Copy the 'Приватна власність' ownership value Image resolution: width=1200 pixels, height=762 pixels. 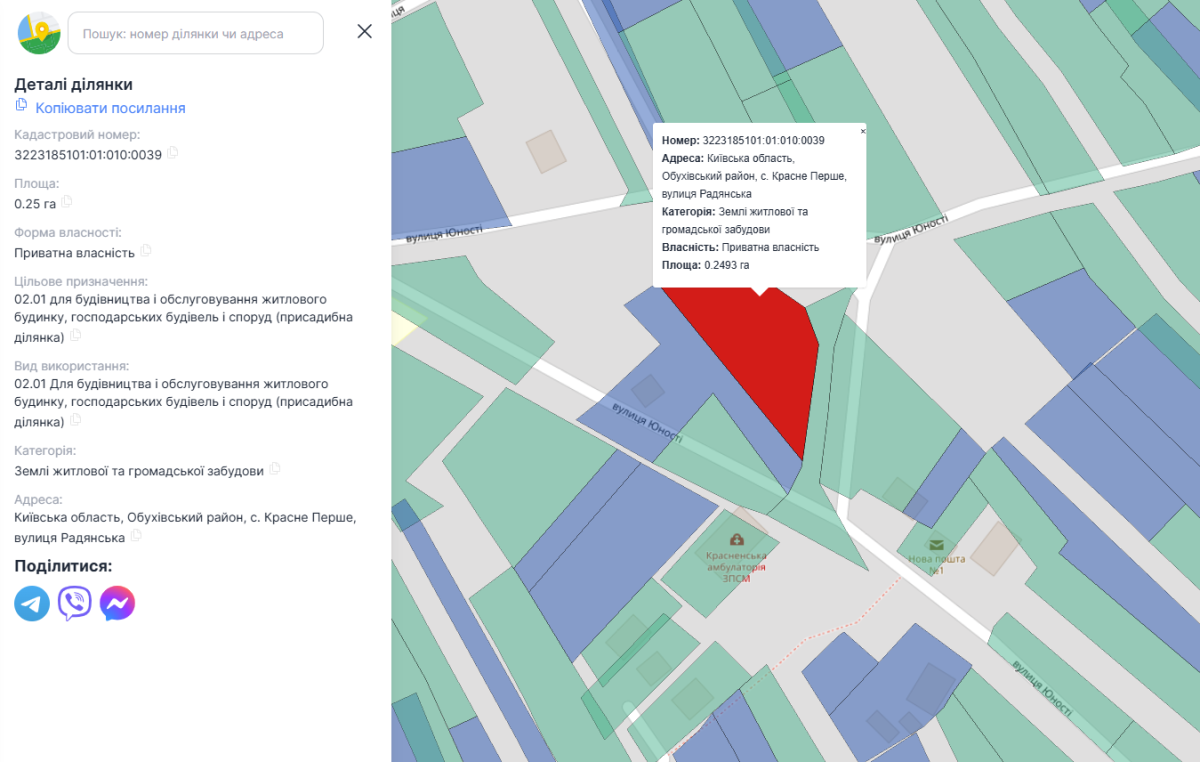[146, 251]
